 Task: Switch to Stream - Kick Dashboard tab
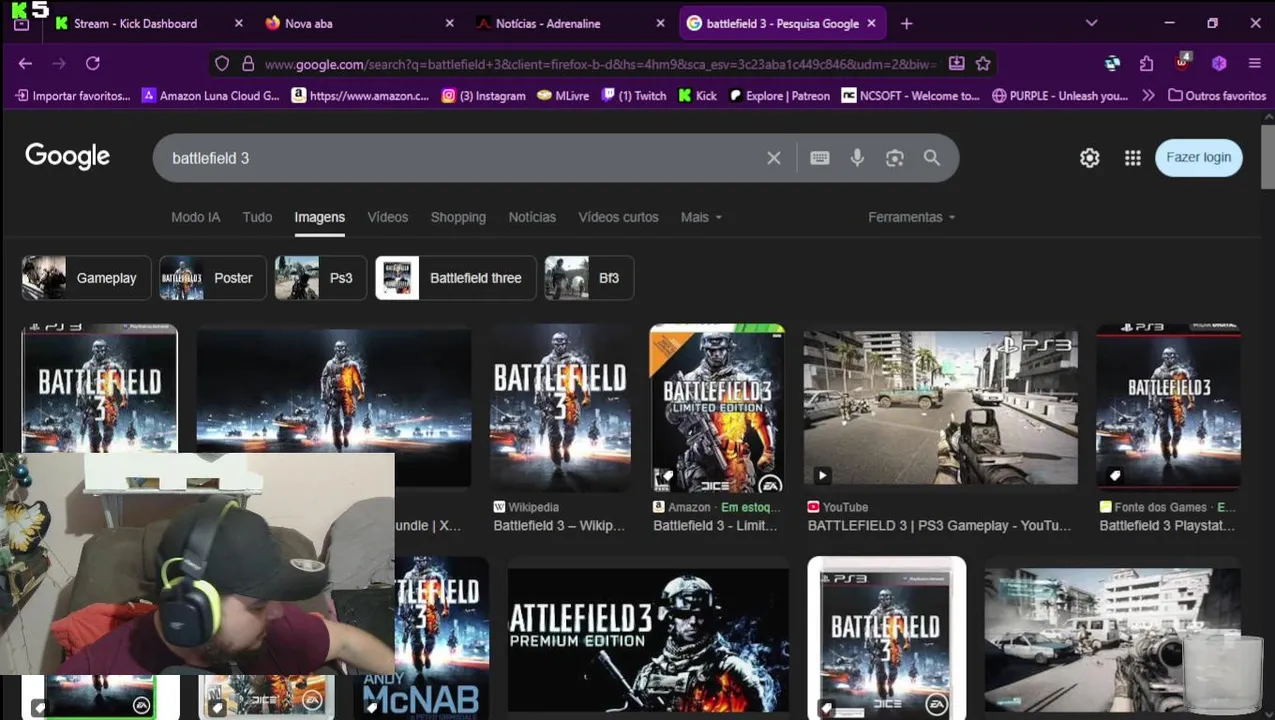135,23
